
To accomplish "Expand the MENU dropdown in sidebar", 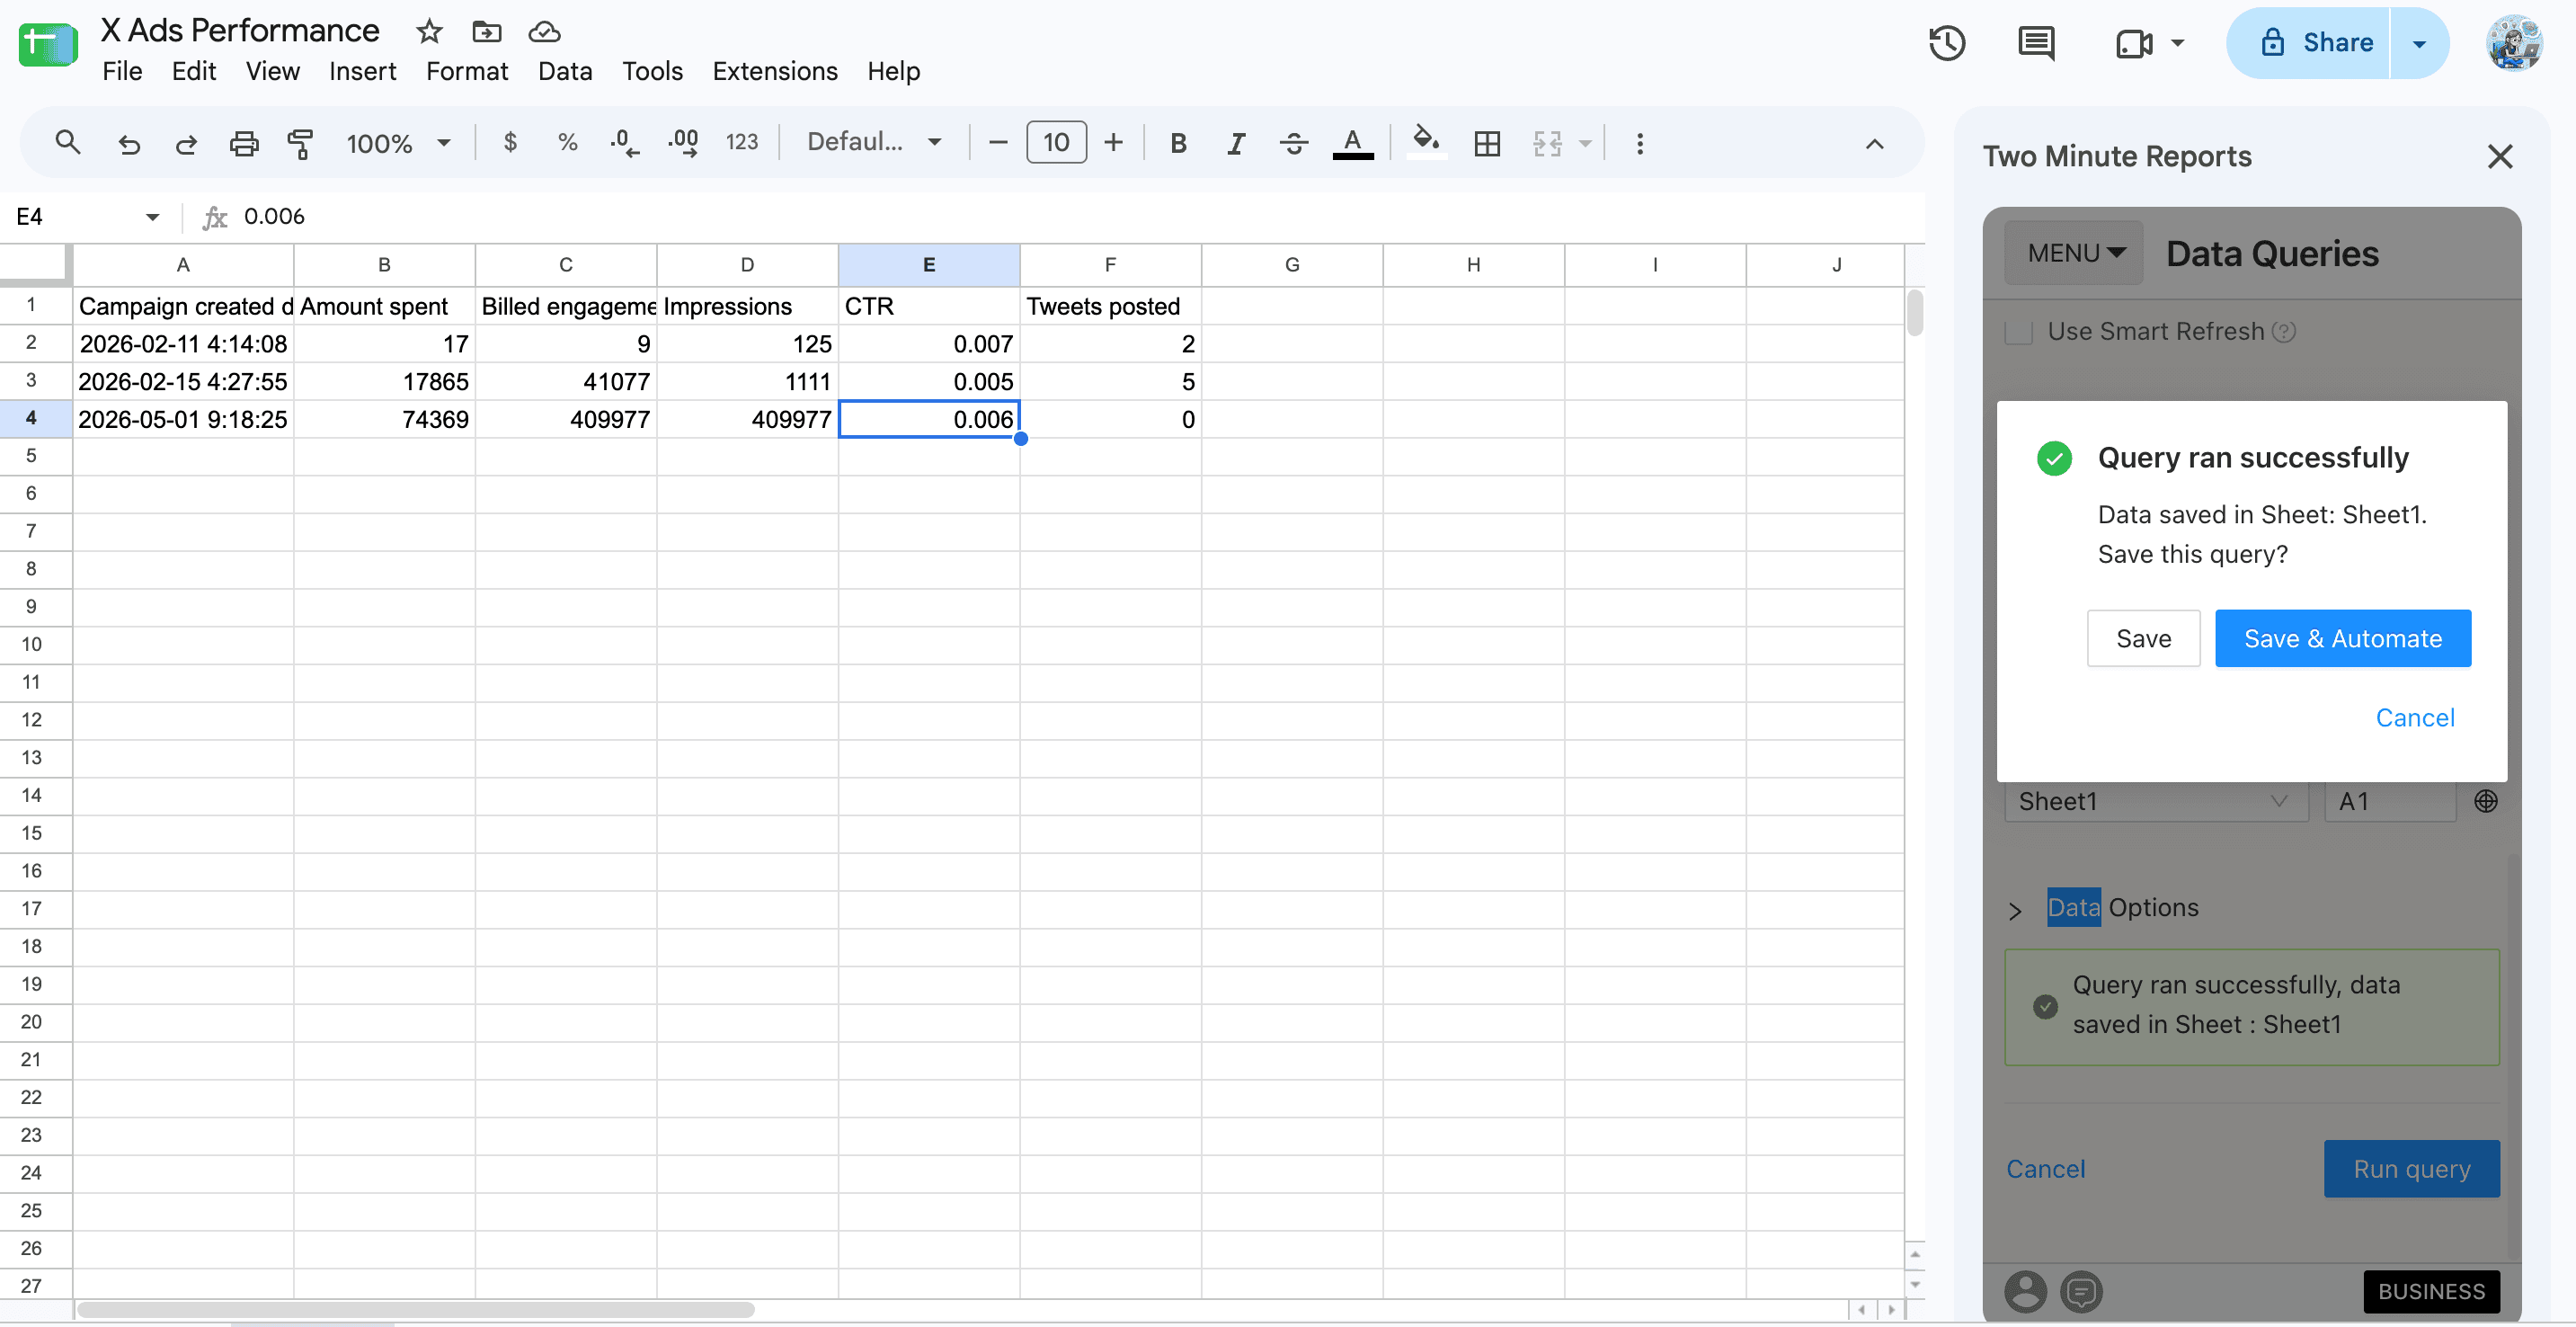I will click(2074, 253).
